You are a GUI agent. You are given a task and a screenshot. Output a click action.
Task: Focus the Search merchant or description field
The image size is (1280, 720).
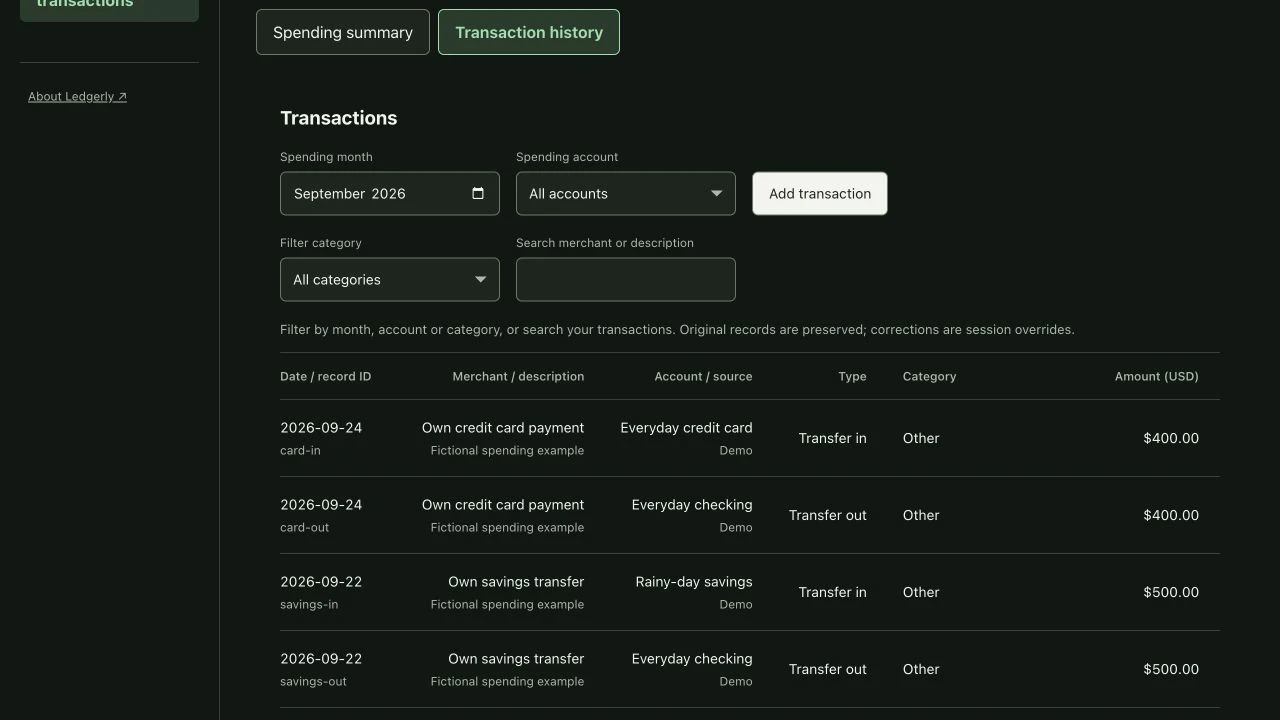(626, 280)
